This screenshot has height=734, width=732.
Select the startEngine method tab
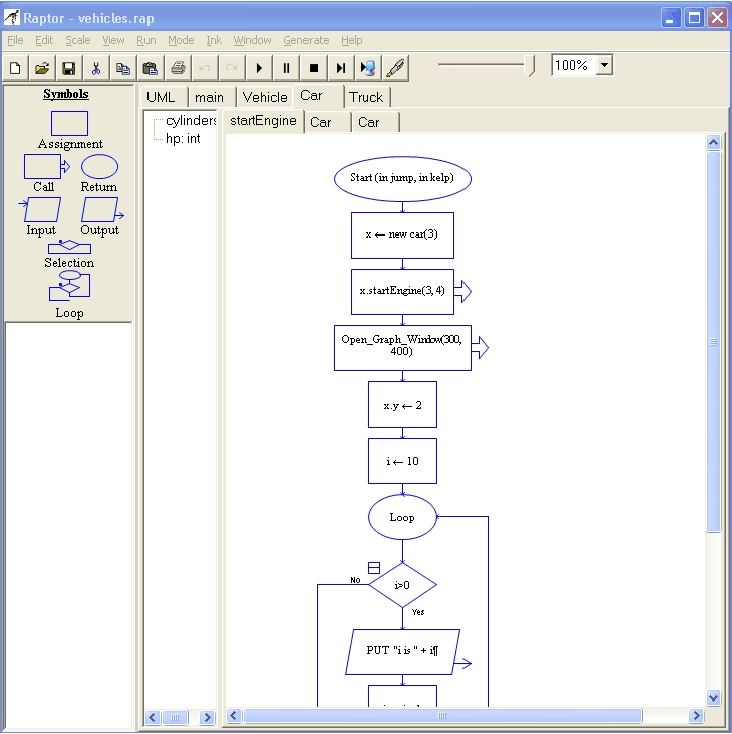[x=263, y=121]
